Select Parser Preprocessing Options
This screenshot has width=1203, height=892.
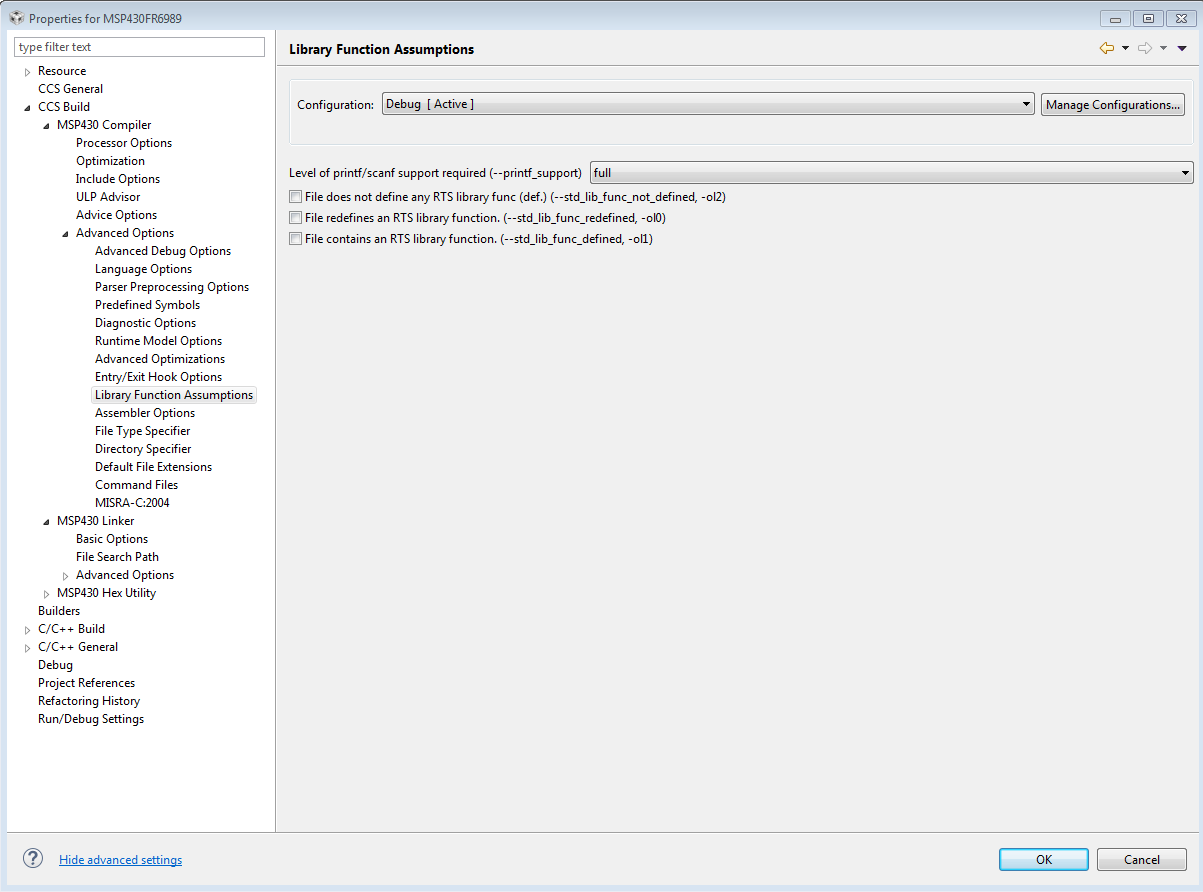pyautogui.click(x=172, y=287)
